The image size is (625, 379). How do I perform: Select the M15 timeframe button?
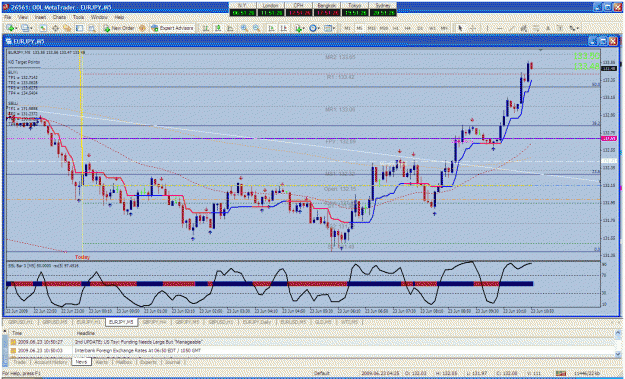(372, 28)
